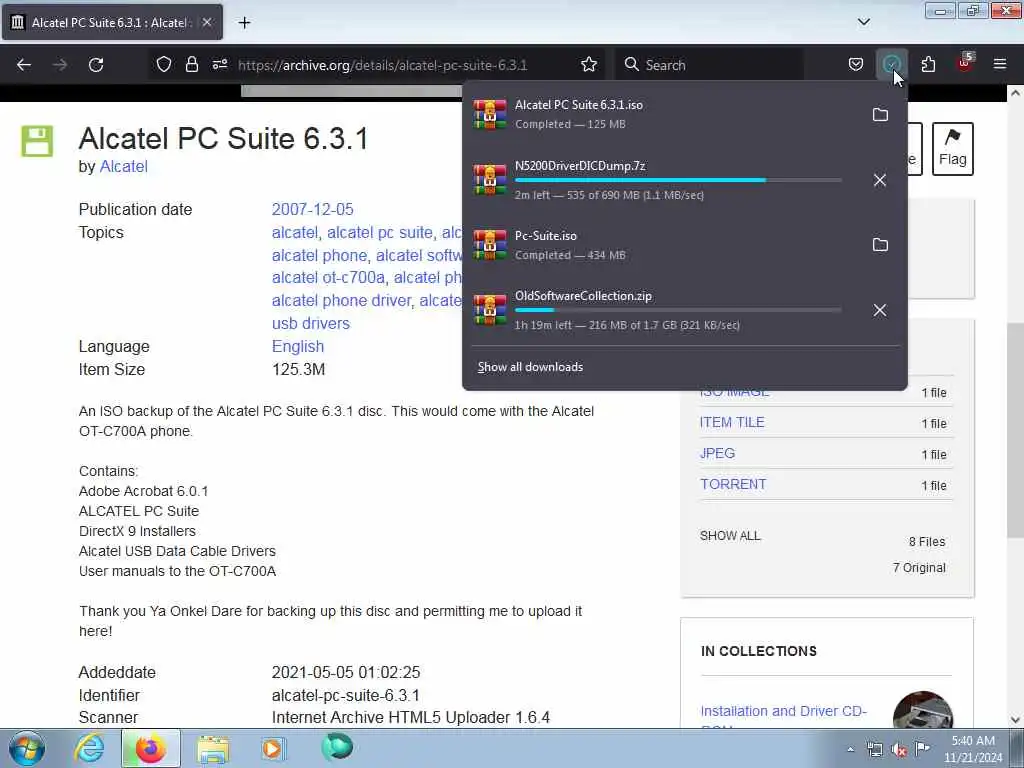Show Pc-Suite.iso in its folder
This screenshot has height=768, width=1024.
[880, 245]
